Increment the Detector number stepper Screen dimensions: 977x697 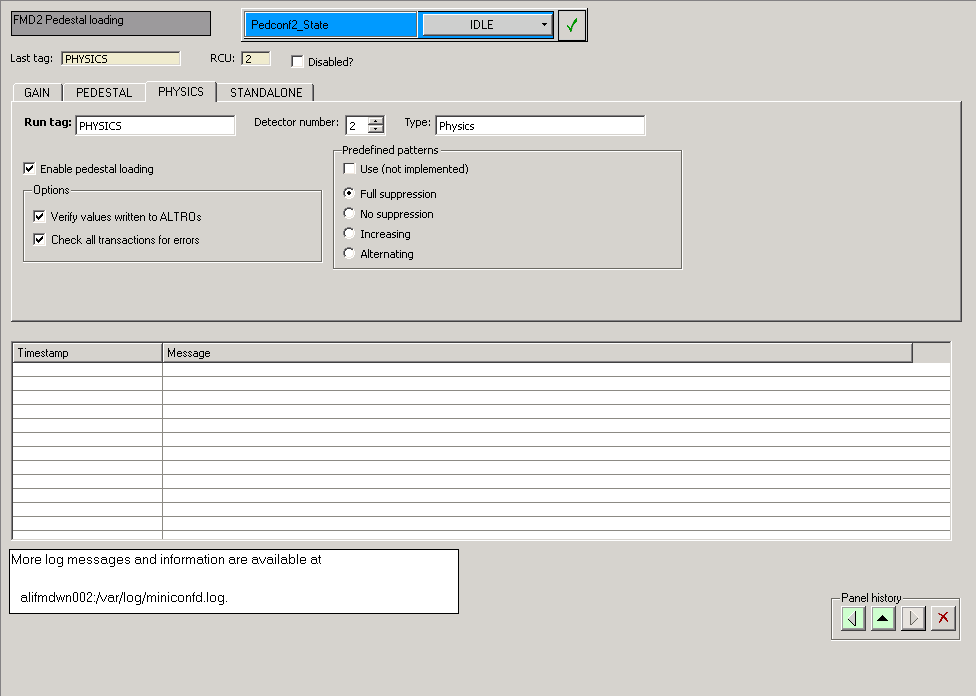point(376,121)
